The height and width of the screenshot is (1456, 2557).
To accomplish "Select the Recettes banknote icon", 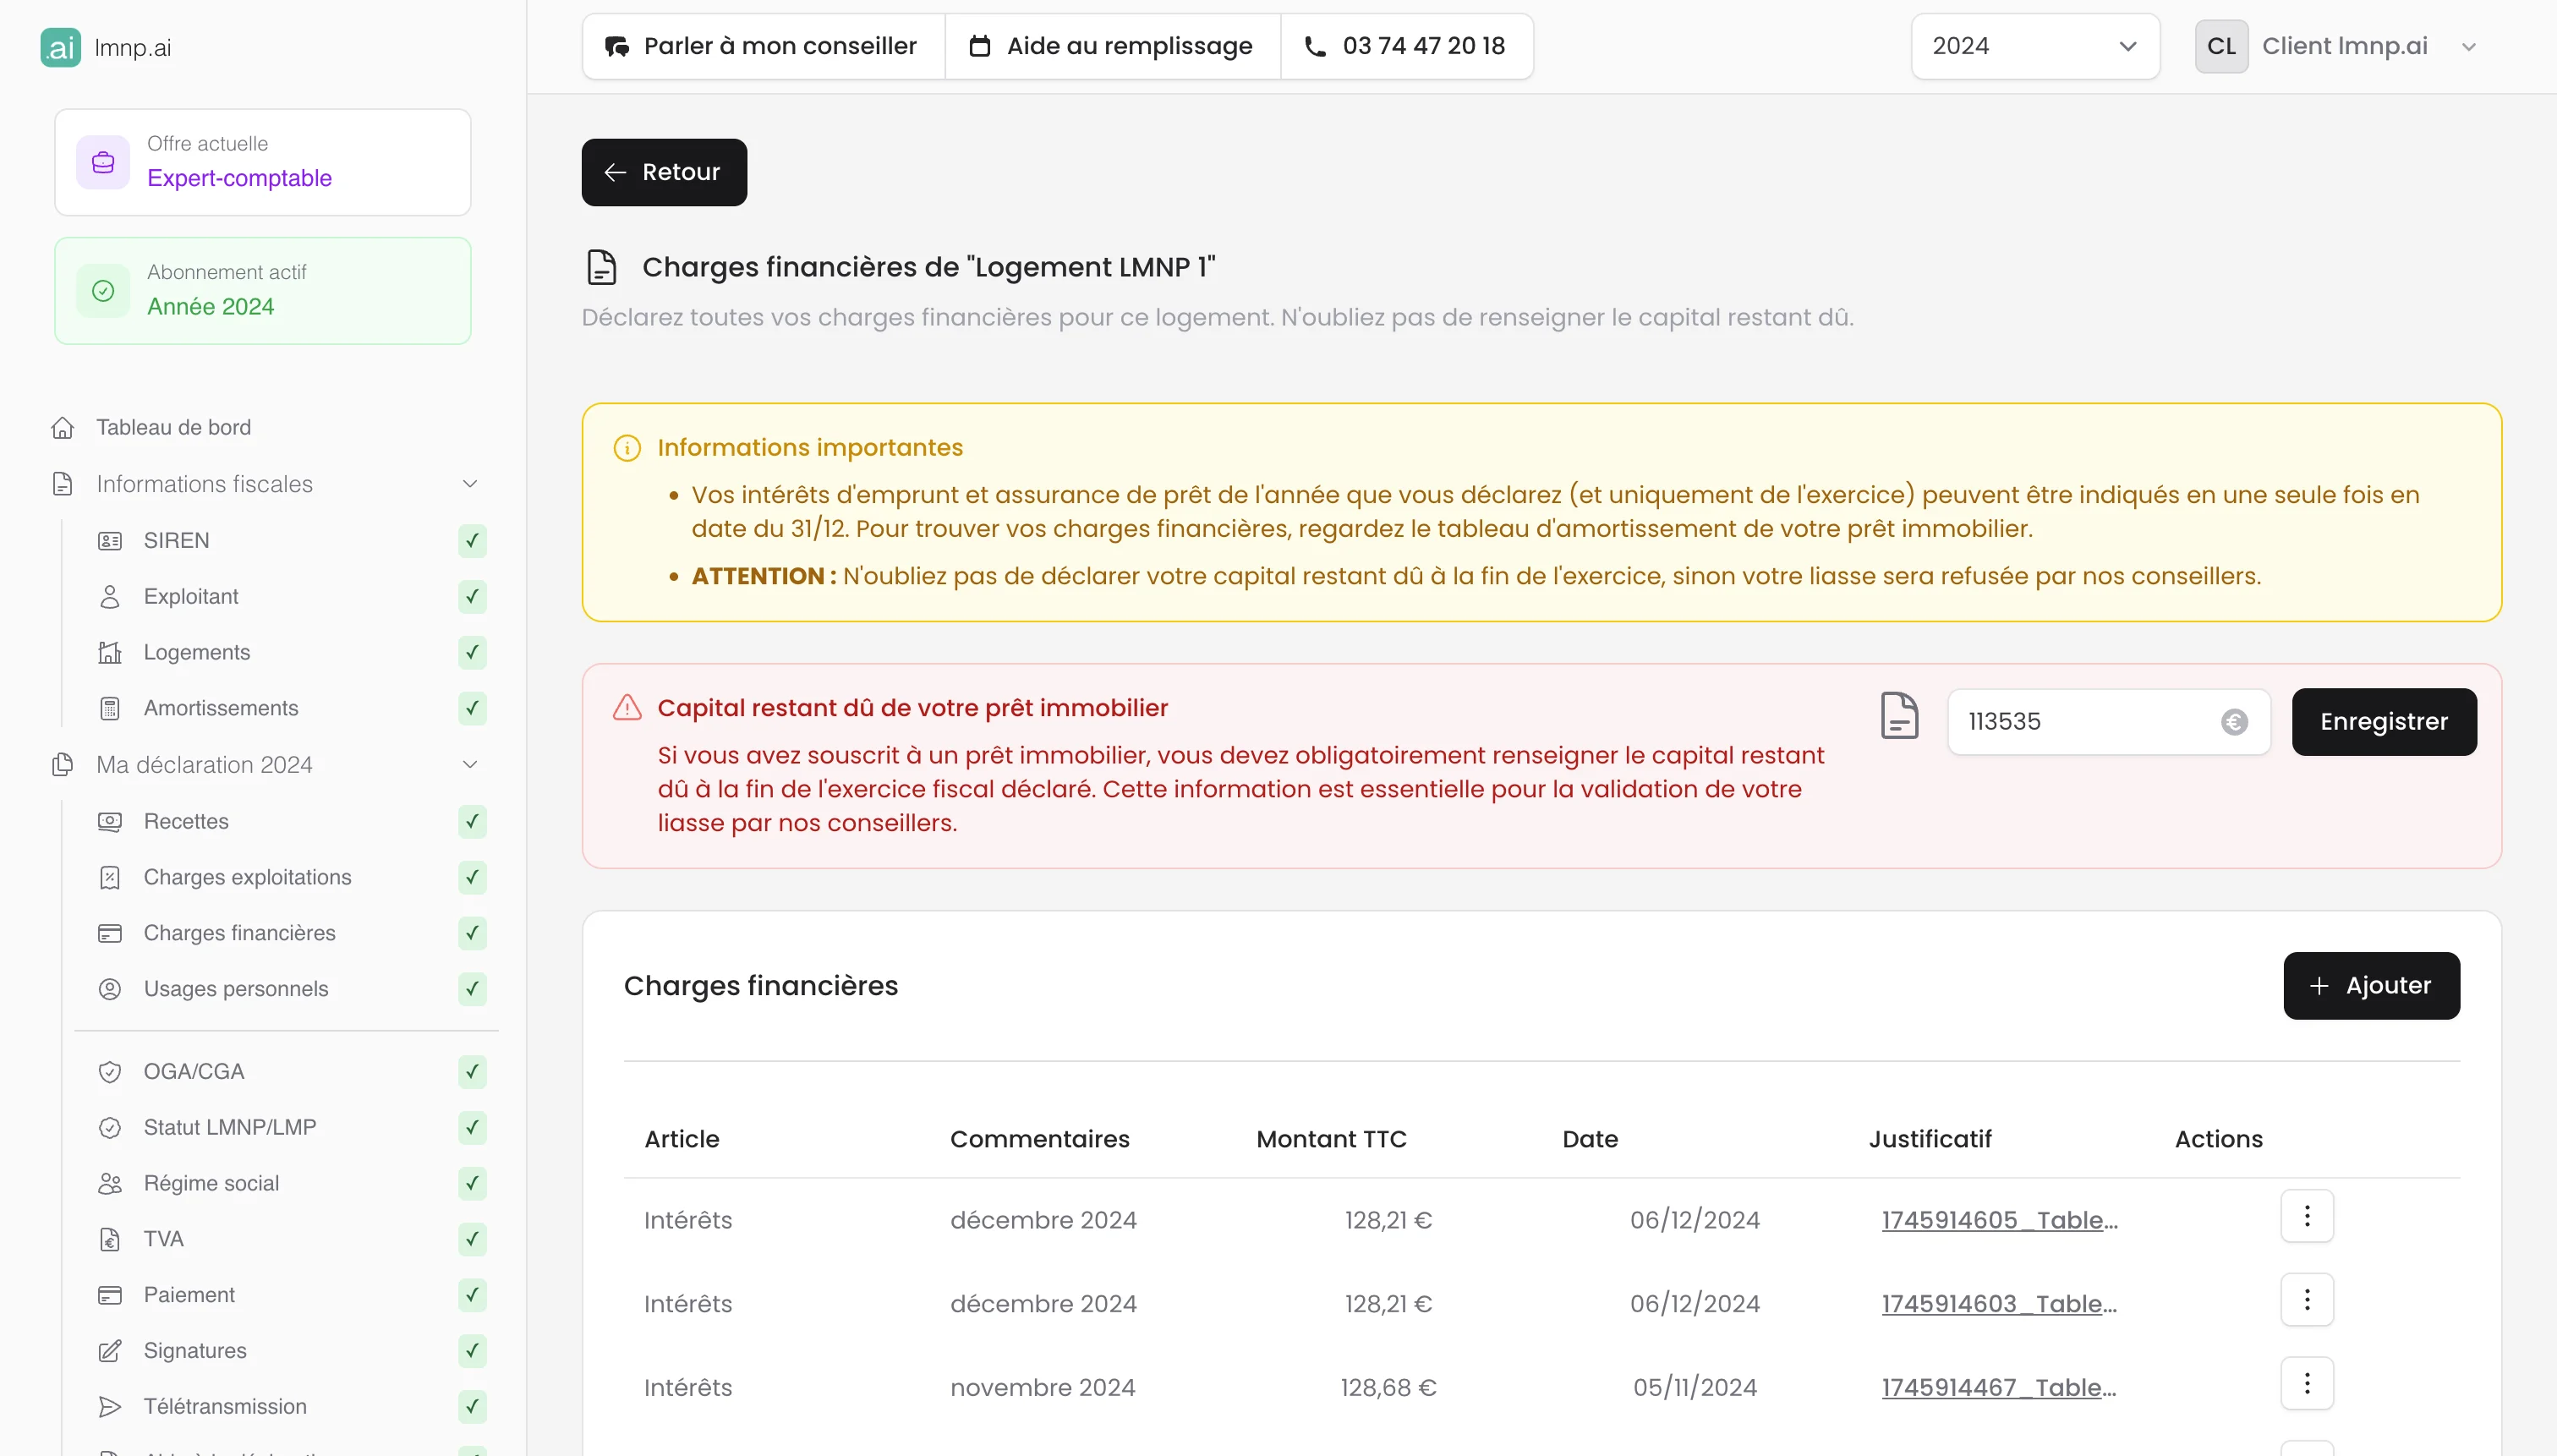I will (110, 821).
